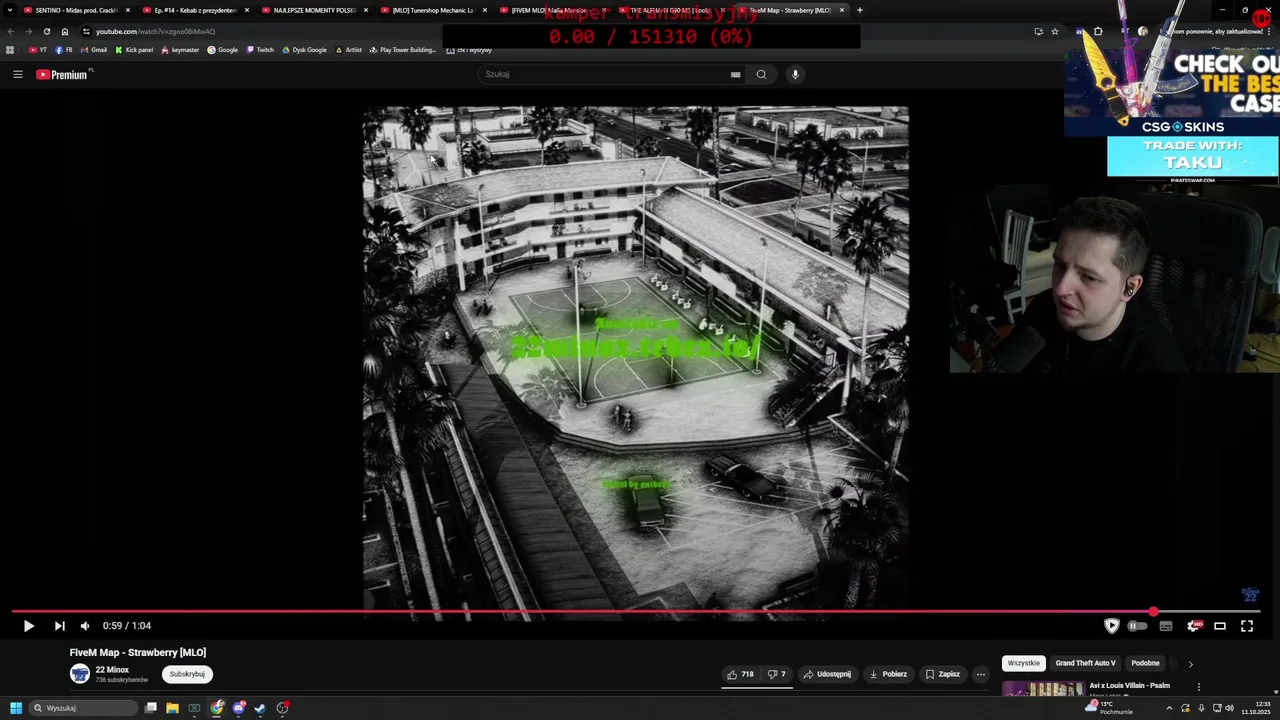This screenshot has height=720, width=1280.
Task: Open Steam from the taskbar
Action: [260, 708]
